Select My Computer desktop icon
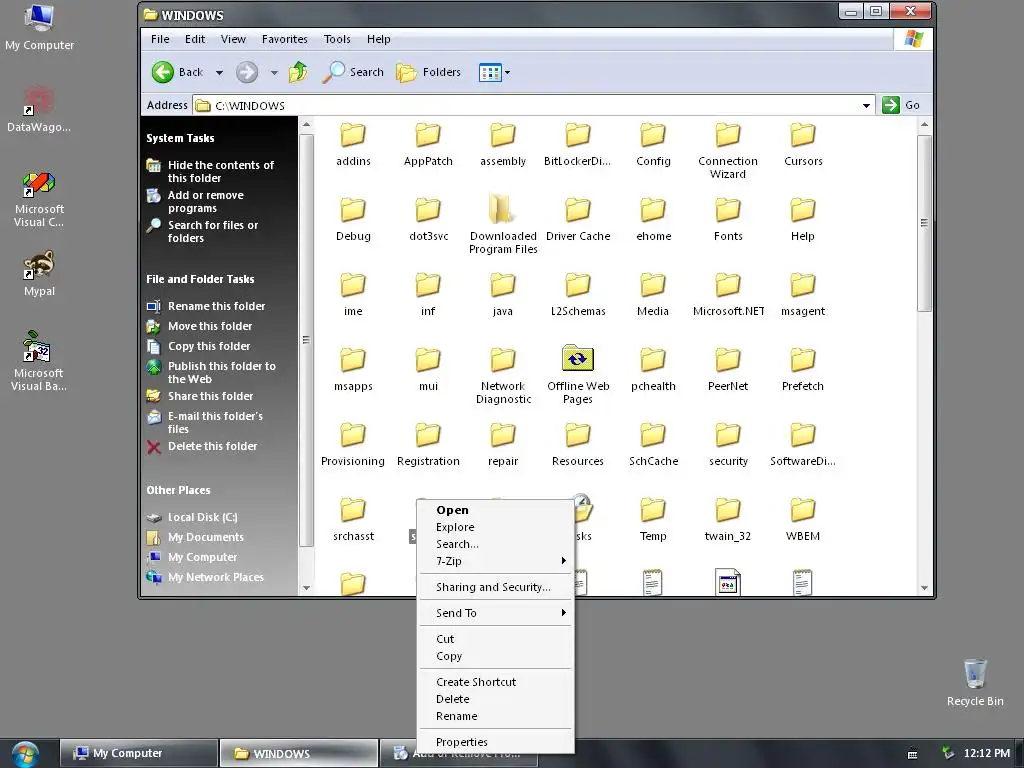 [39, 28]
